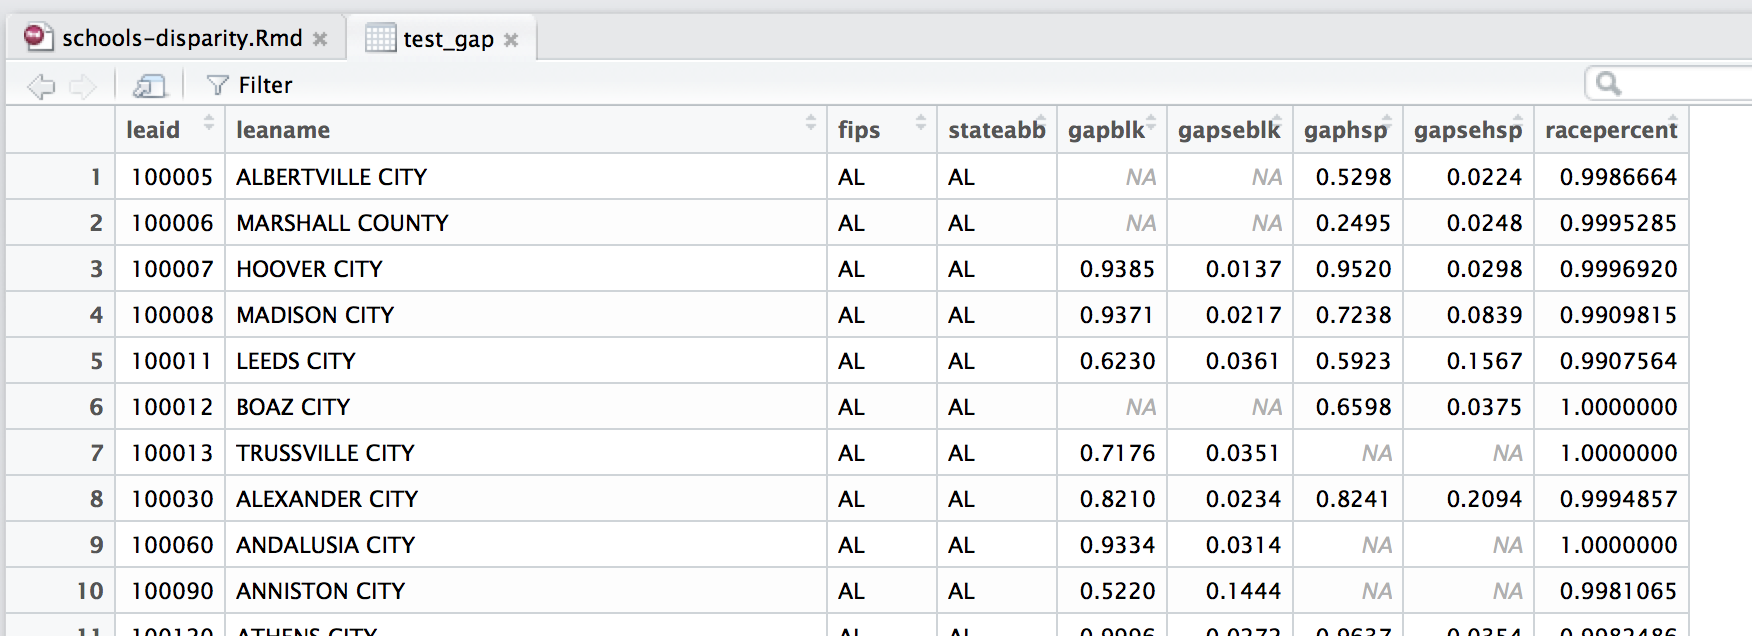Select ANNISTON CITY cell
Screen dimensions: 1752x636
pos(526,591)
